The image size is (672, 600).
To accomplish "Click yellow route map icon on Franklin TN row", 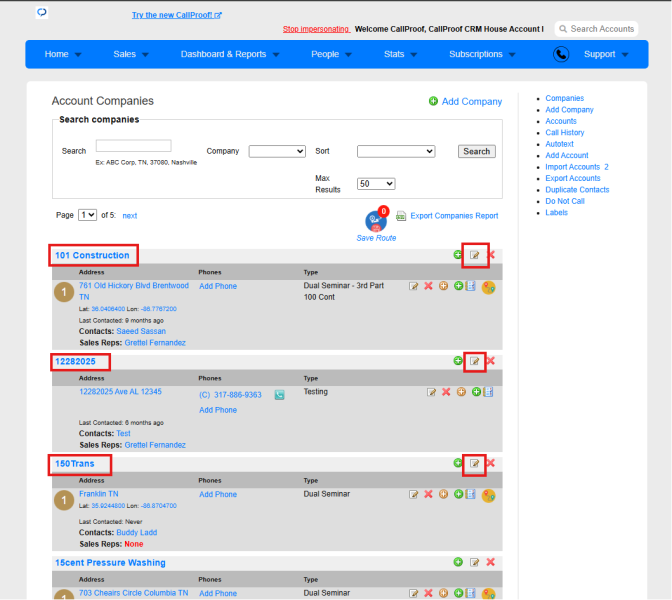I will (488, 495).
